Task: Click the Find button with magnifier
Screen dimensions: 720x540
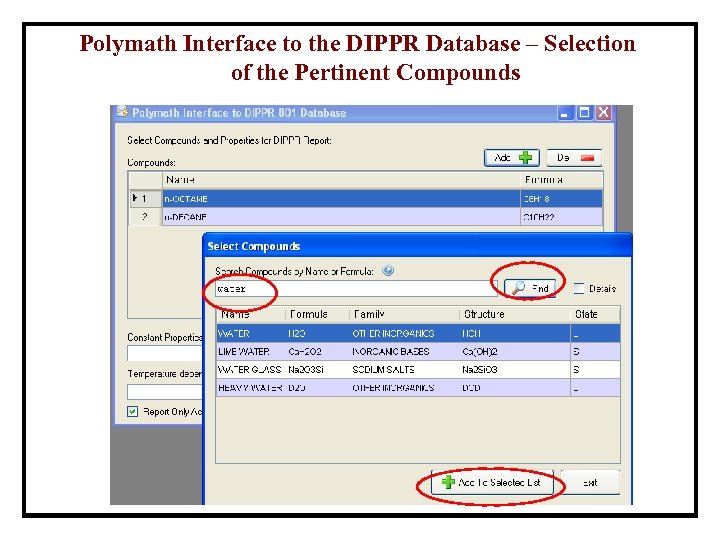Action: click(530, 288)
